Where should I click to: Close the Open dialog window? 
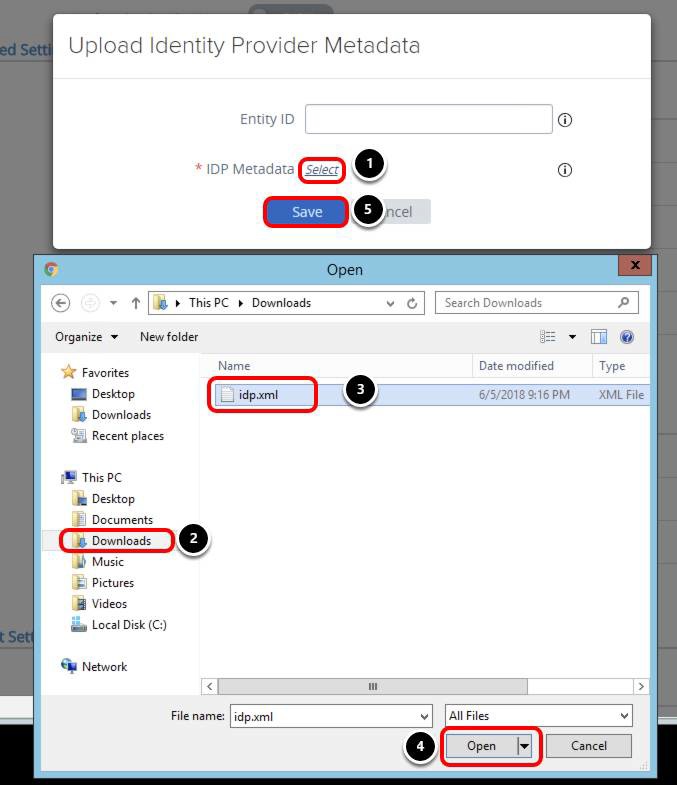click(x=635, y=265)
